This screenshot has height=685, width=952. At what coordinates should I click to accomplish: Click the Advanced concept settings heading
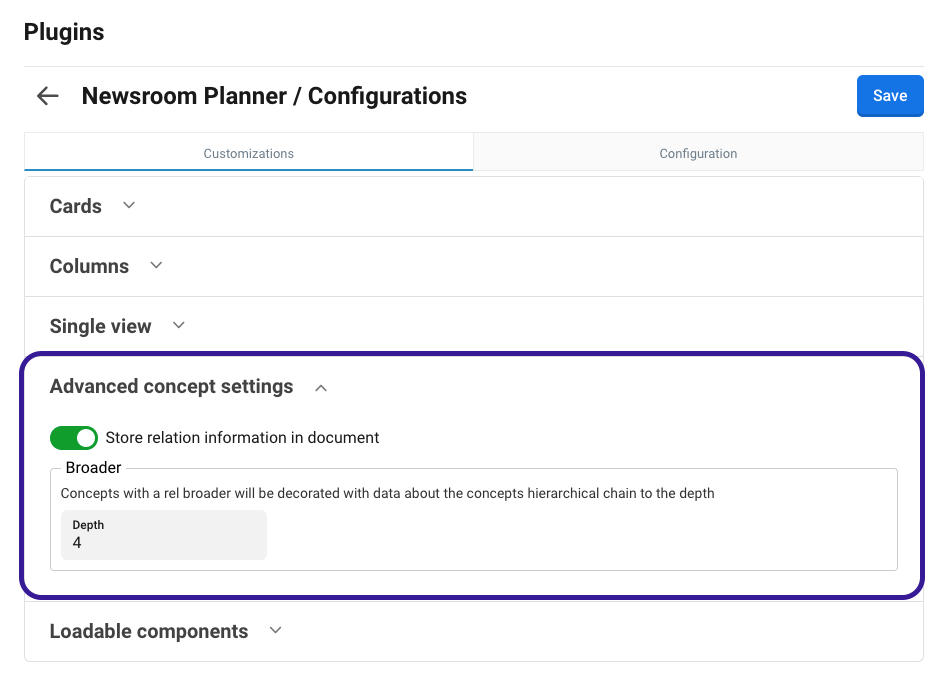click(x=171, y=386)
